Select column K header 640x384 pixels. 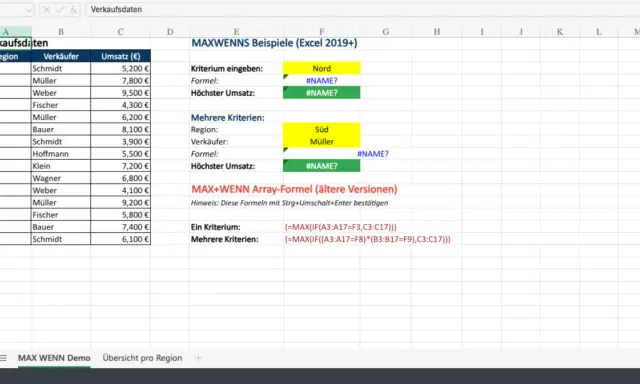click(x=560, y=32)
